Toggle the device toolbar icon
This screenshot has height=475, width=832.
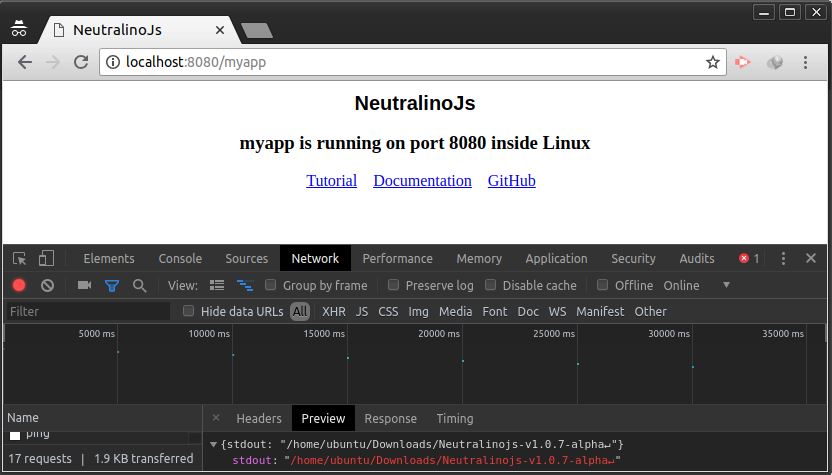46,258
